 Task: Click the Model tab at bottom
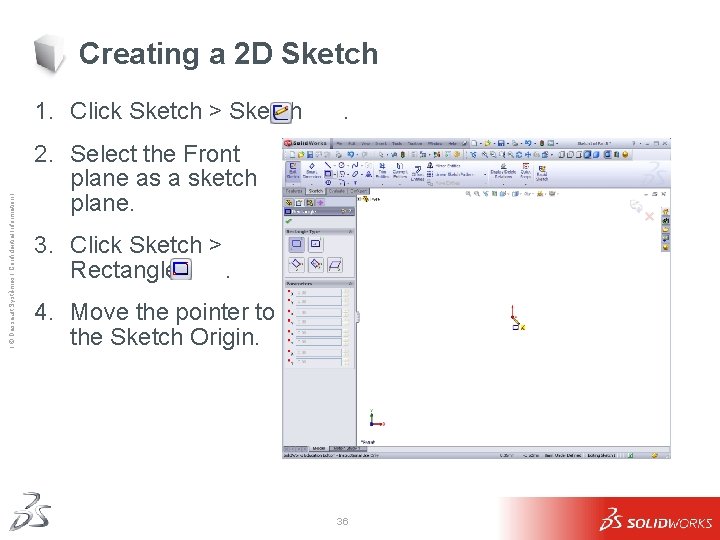(x=319, y=448)
